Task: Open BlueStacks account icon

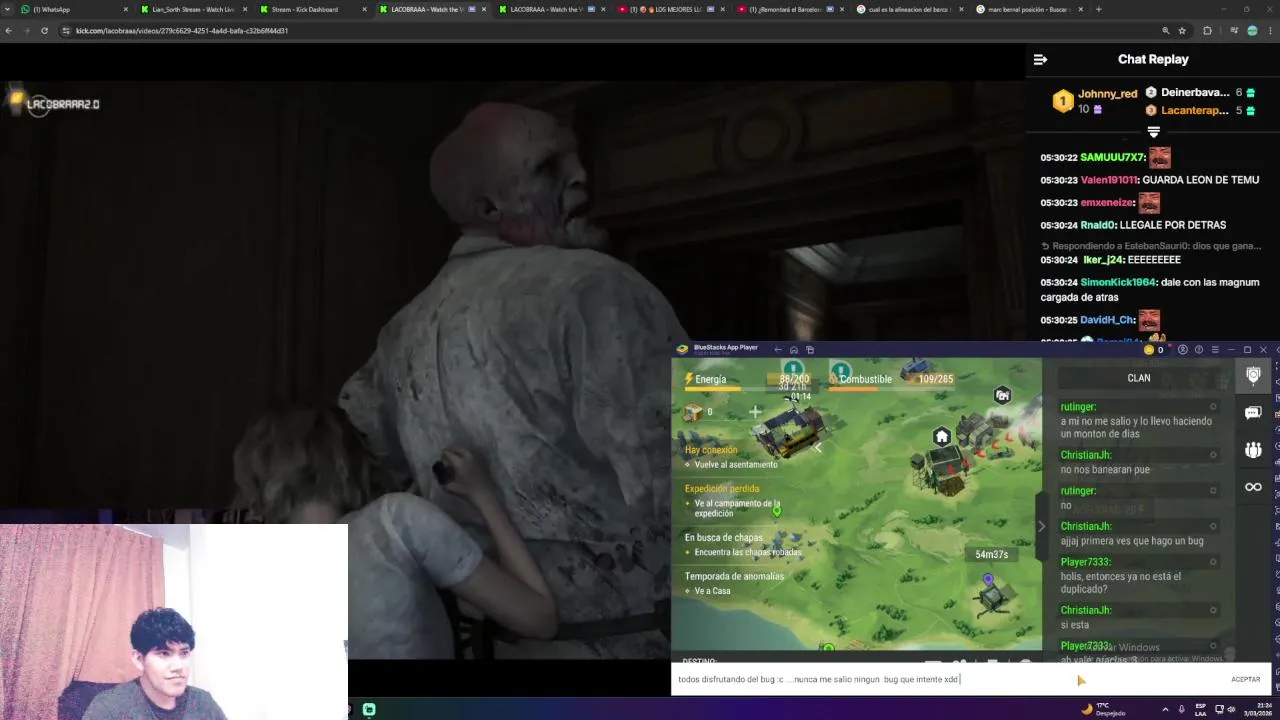Action: (x=1183, y=350)
